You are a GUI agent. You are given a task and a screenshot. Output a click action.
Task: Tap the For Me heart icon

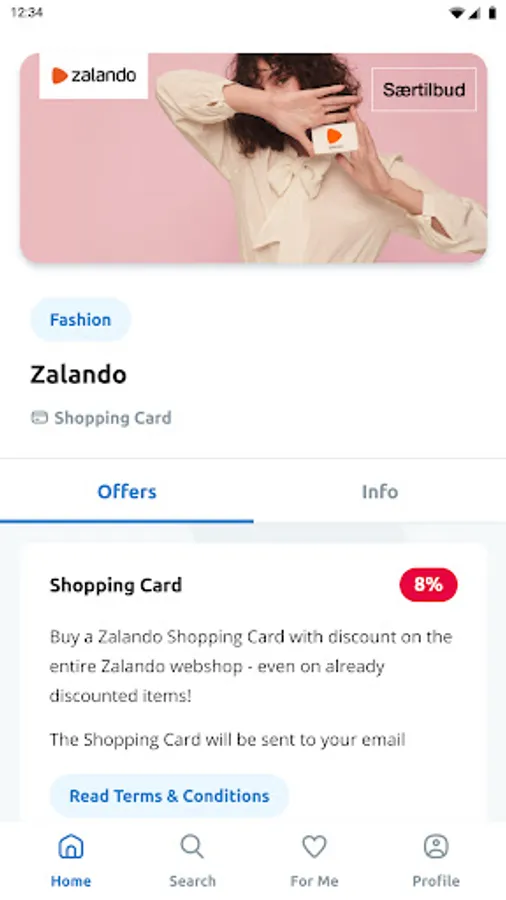point(314,847)
